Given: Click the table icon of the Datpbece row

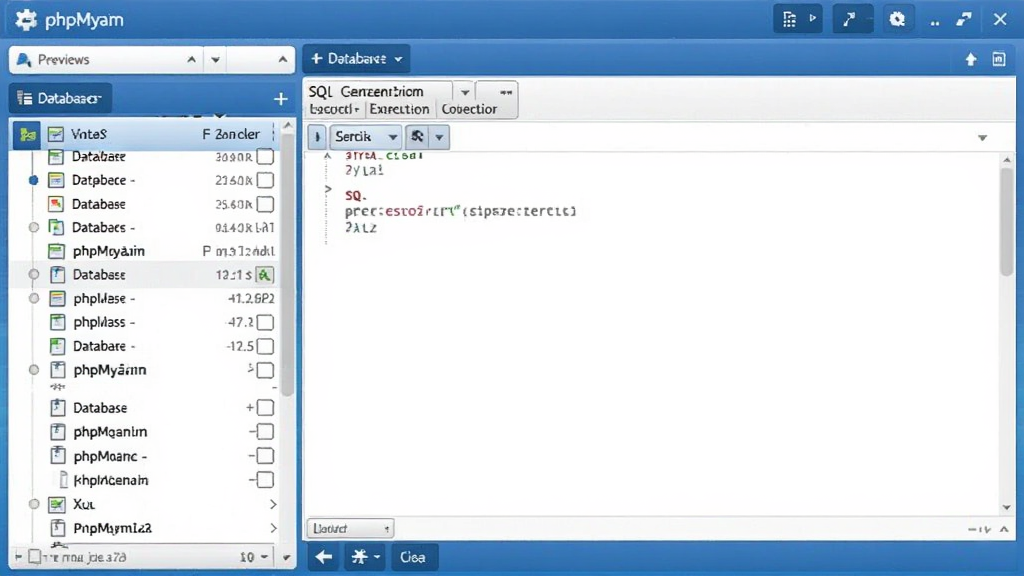Looking at the screenshot, I should 56,180.
